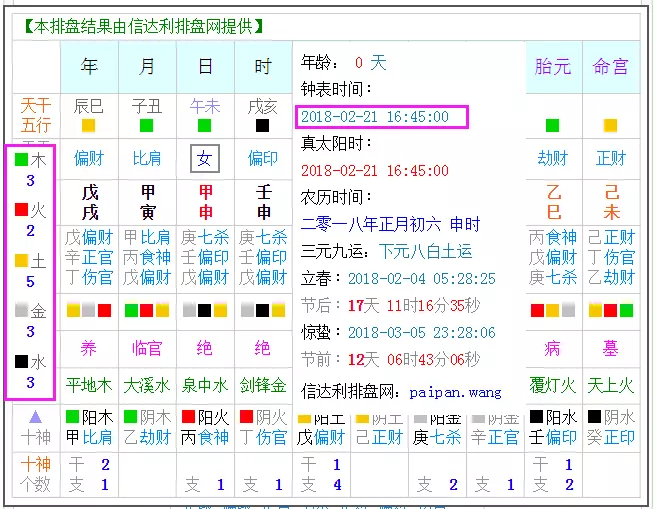The image size is (654, 509).
Task: Click the boxed 女 gender marker
Action: pyautogui.click(x=205, y=159)
